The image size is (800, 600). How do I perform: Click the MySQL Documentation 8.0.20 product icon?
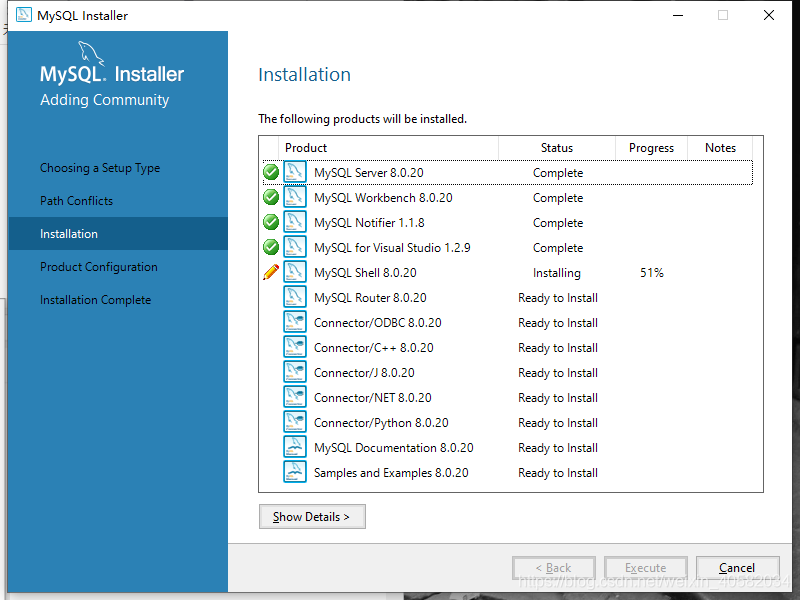(295, 447)
